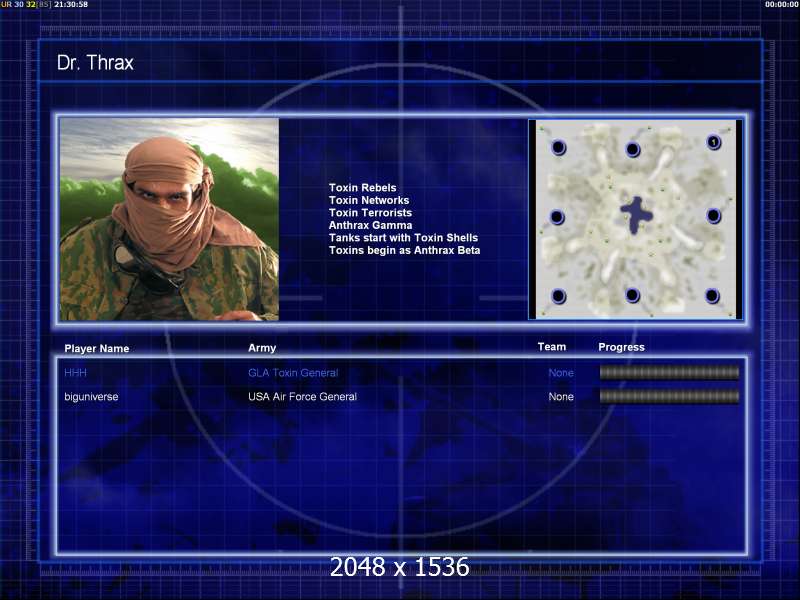Click the Progress column header
Image resolution: width=800 pixels, height=600 pixels.
pos(621,347)
